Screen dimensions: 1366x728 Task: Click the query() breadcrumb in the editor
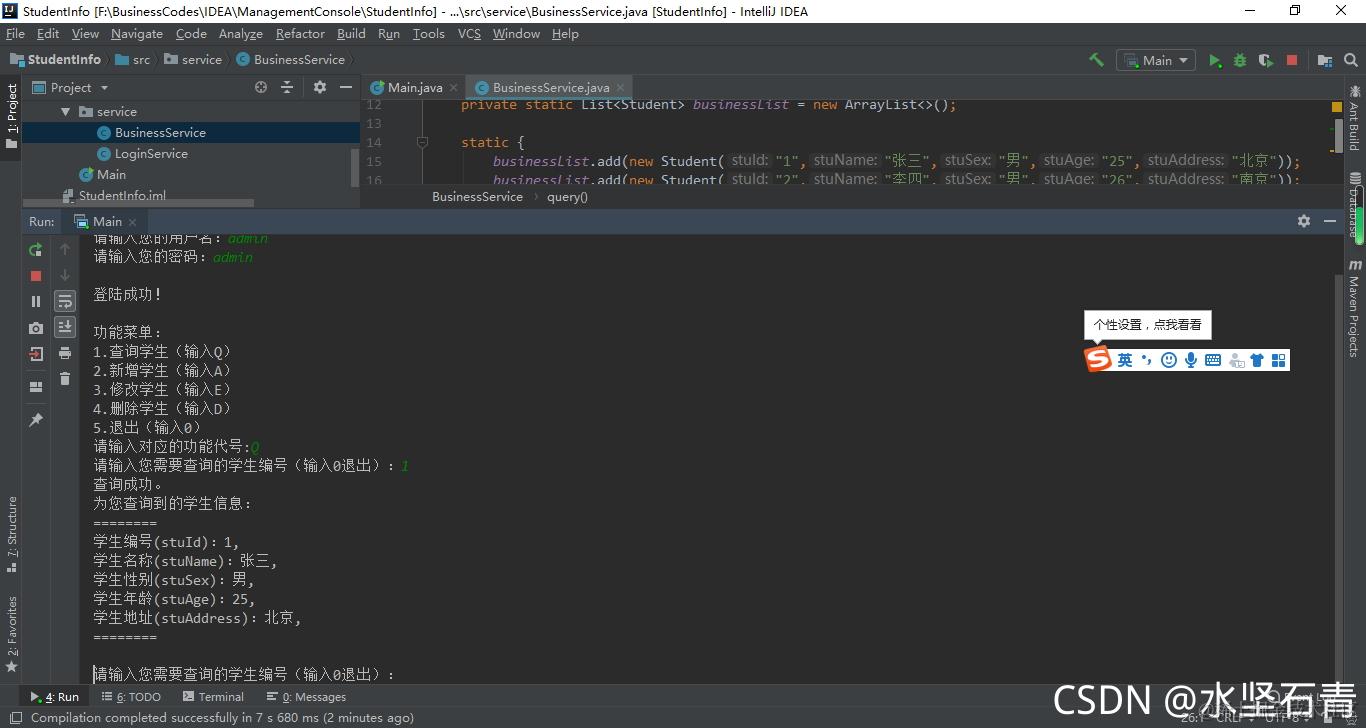(567, 197)
